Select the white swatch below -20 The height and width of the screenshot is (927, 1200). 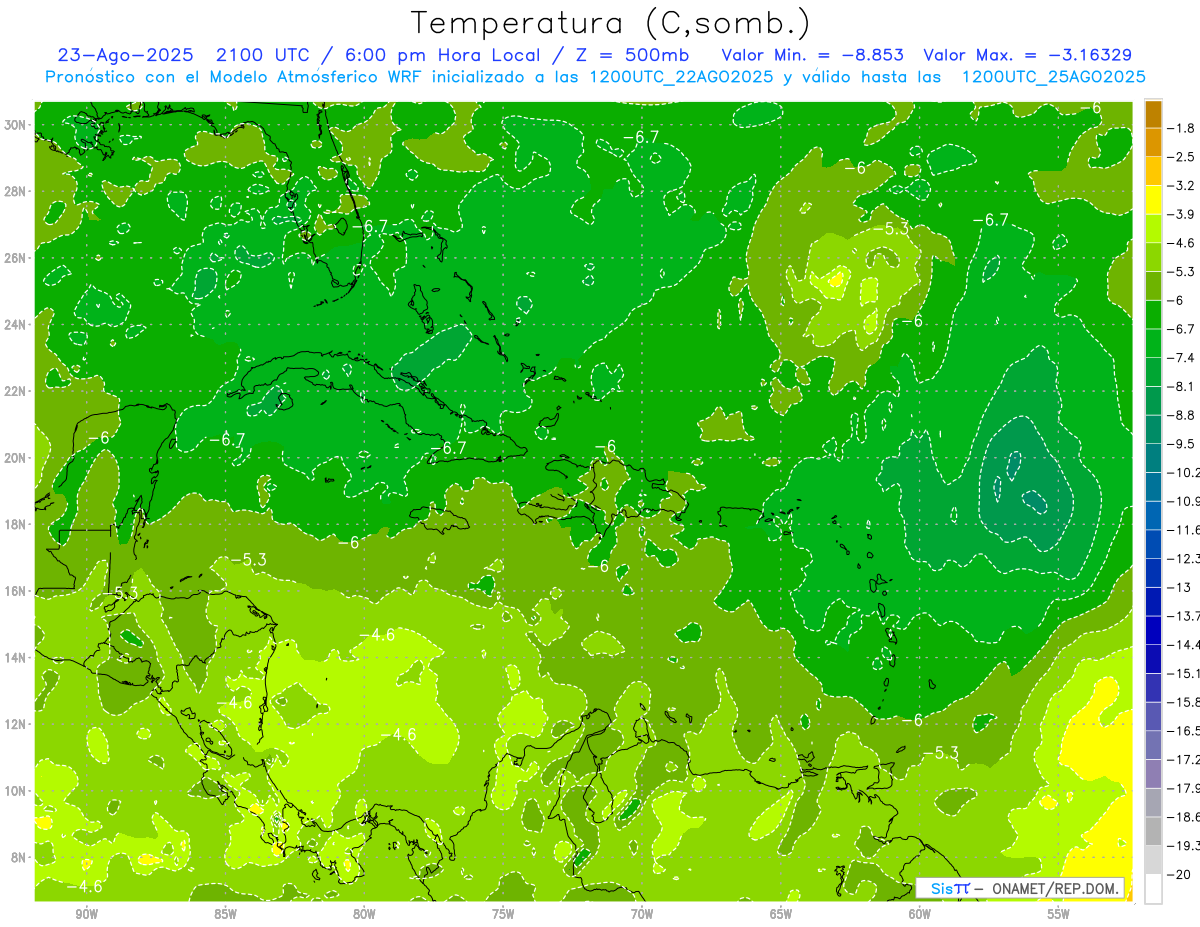click(x=1153, y=889)
